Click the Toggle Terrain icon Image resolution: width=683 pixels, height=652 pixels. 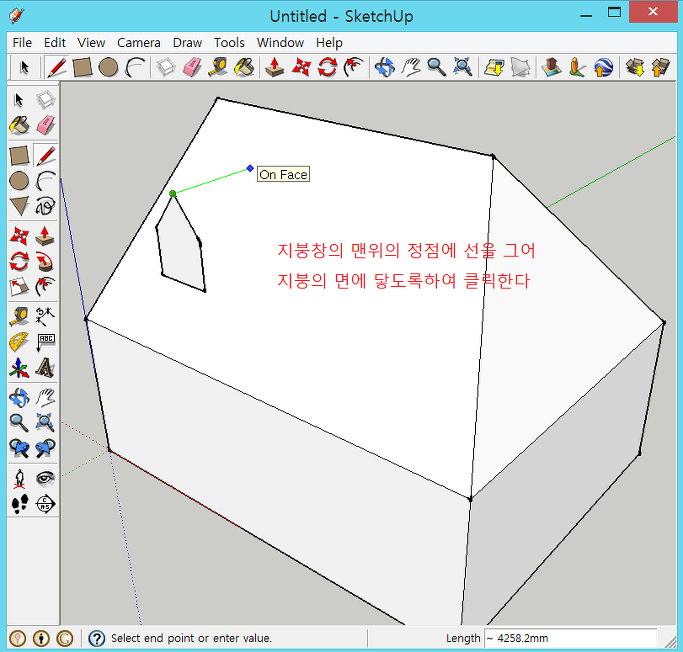point(520,68)
